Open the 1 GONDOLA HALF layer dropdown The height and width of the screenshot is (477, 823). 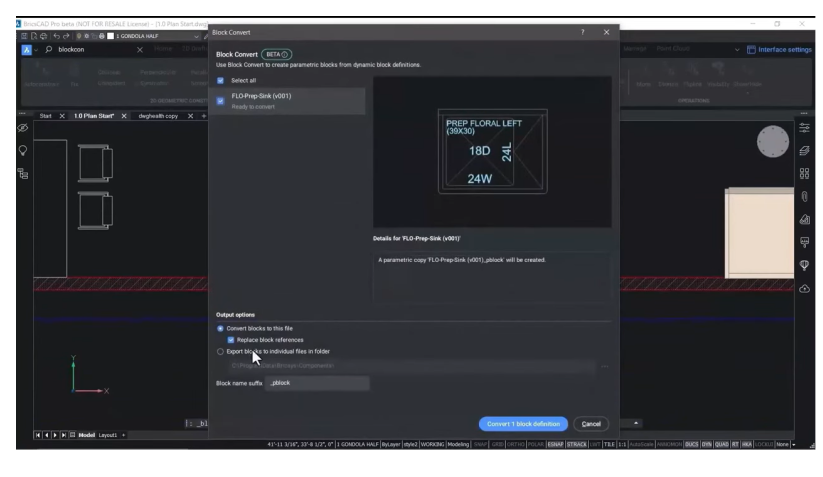tap(196, 36)
